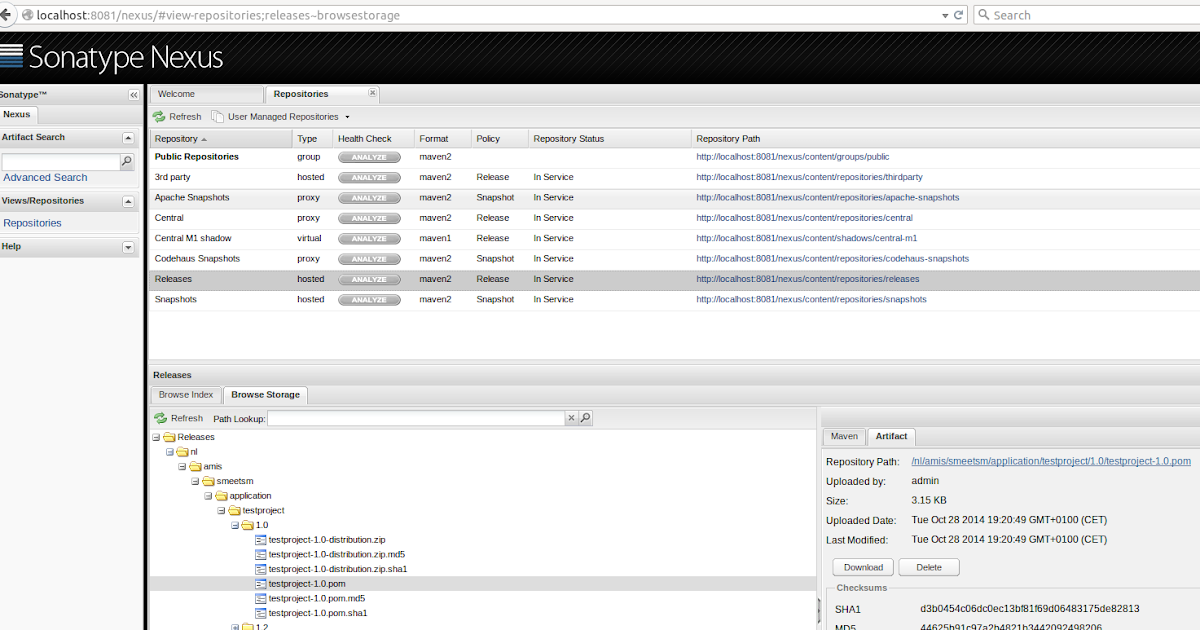Viewport: 1200px width, 630px height.
Task: Refresh the storage tree
Action: pos(179,418)
